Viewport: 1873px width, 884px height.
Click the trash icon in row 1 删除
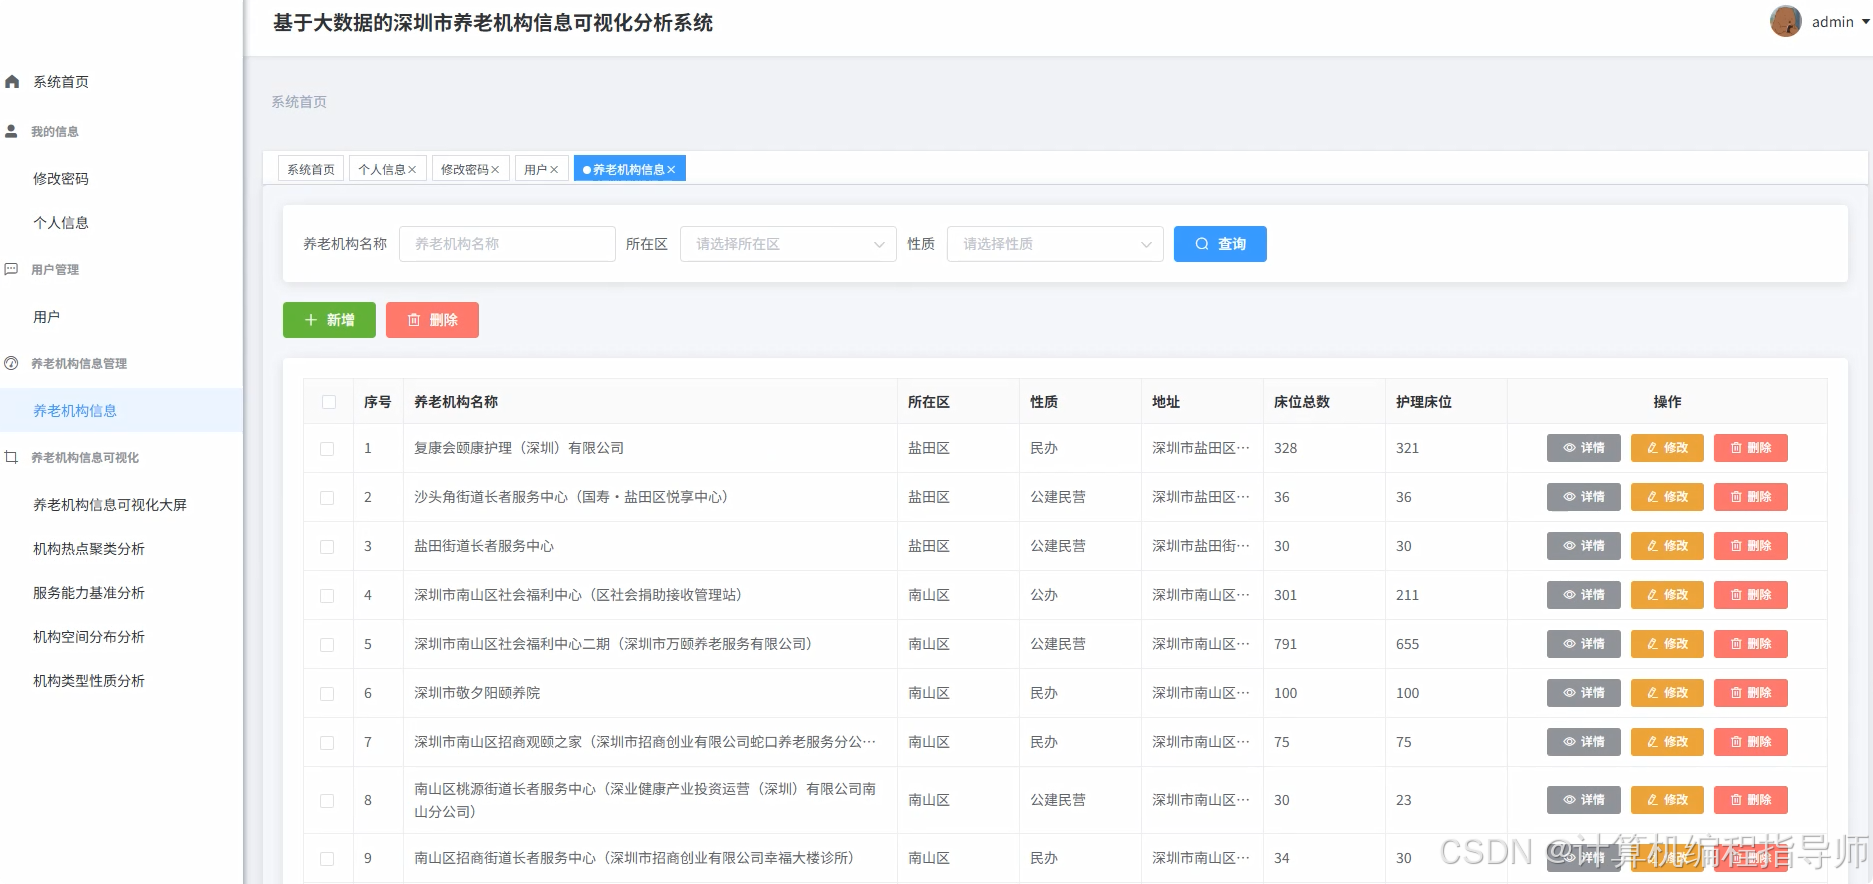1737,448
